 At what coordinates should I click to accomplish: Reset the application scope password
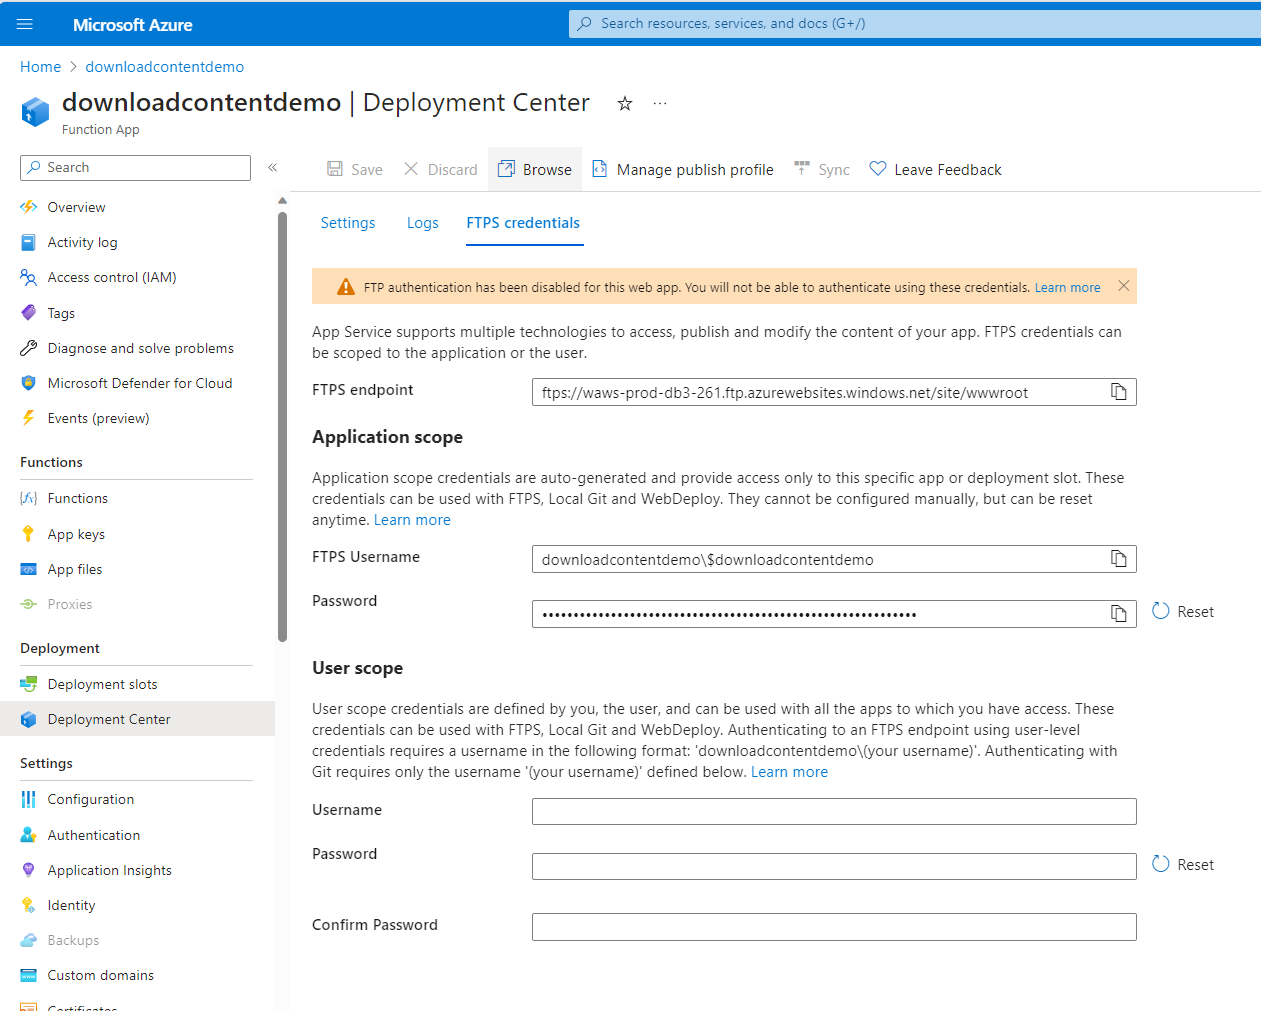[x=1183, y=611]
